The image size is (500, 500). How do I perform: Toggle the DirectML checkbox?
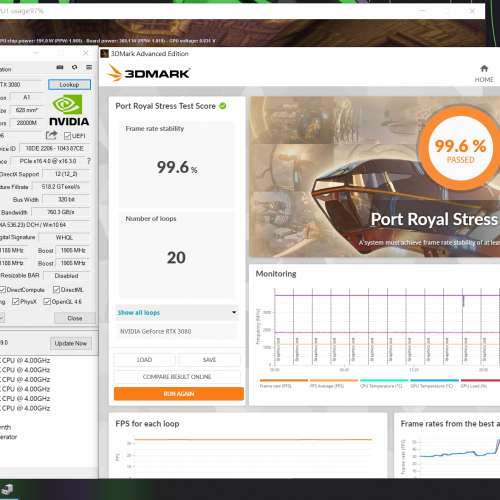(x=56, y=290)
